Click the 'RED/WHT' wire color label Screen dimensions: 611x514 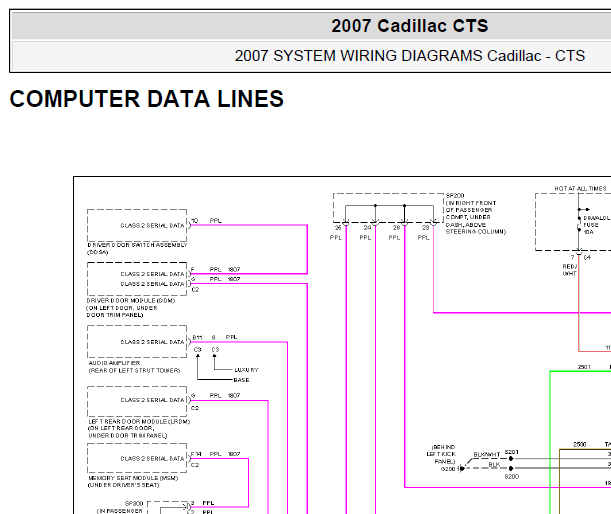(569, 270)
